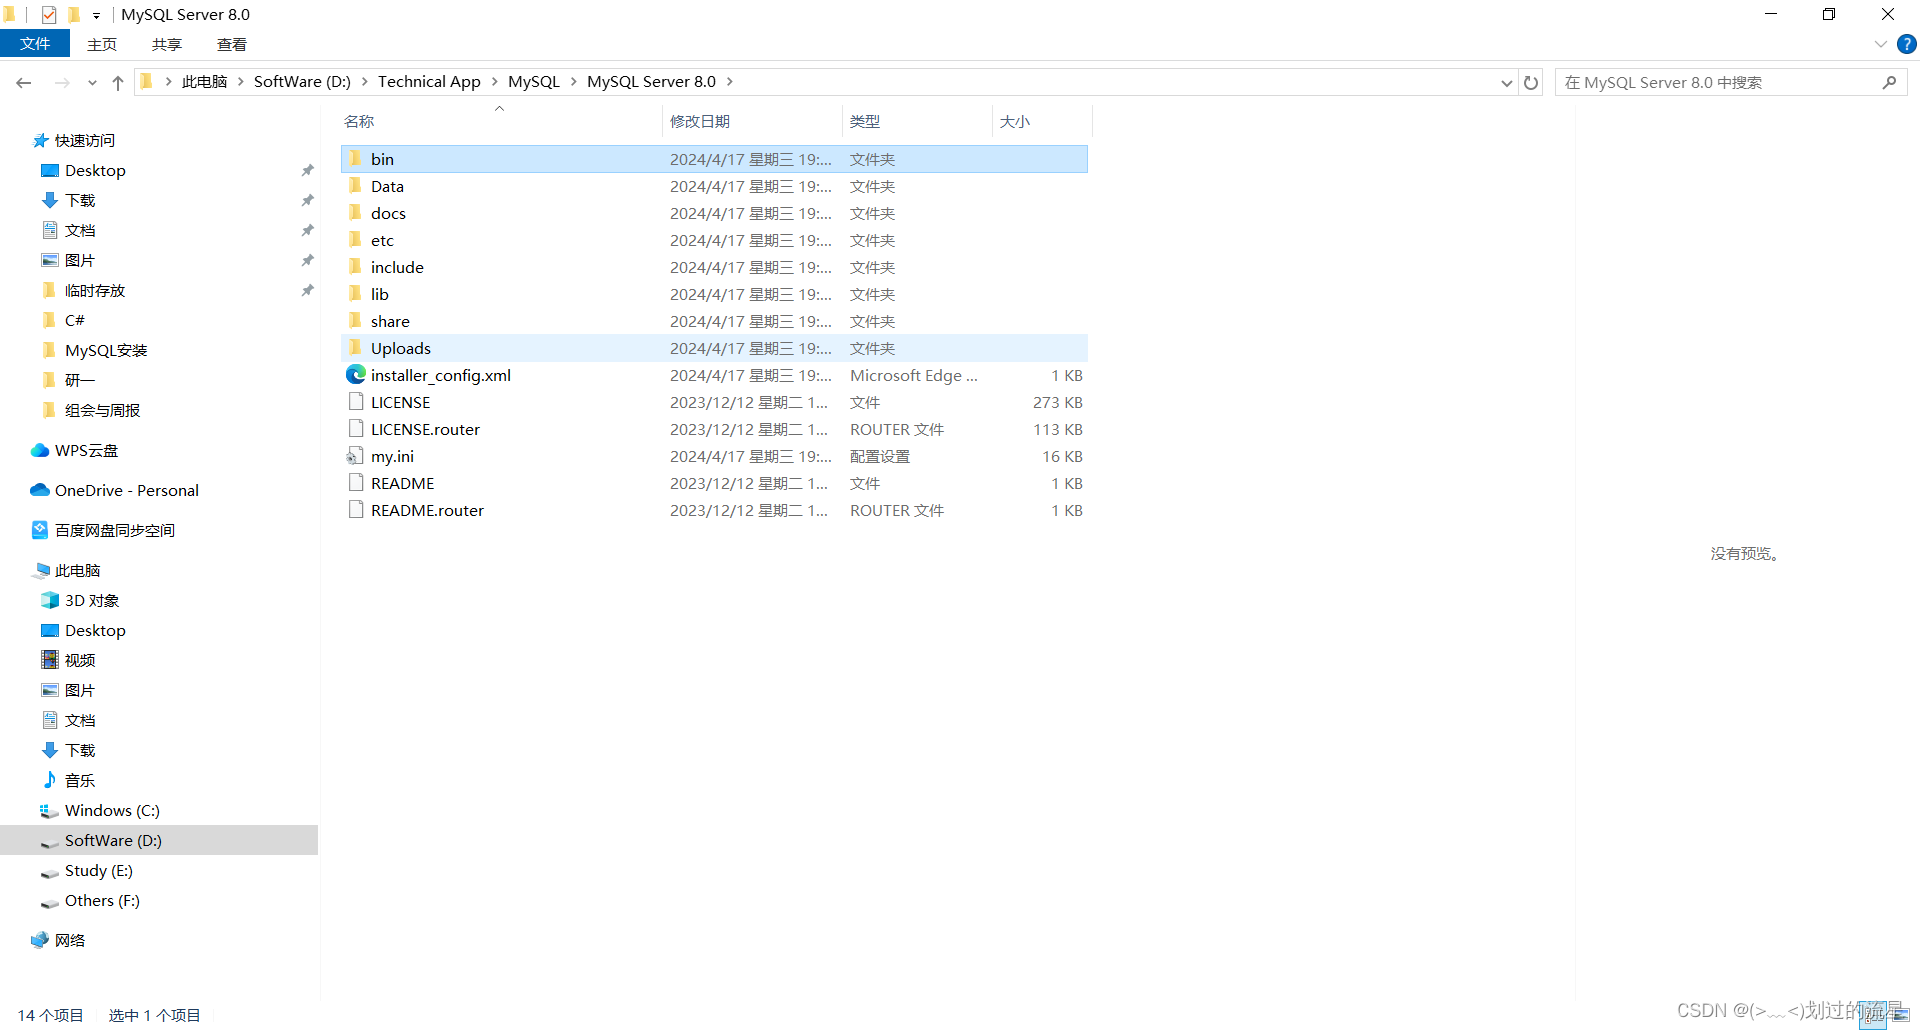Select the README file
The width and height of the screenshot is (1920, 1030).
(x=714, y=483)
